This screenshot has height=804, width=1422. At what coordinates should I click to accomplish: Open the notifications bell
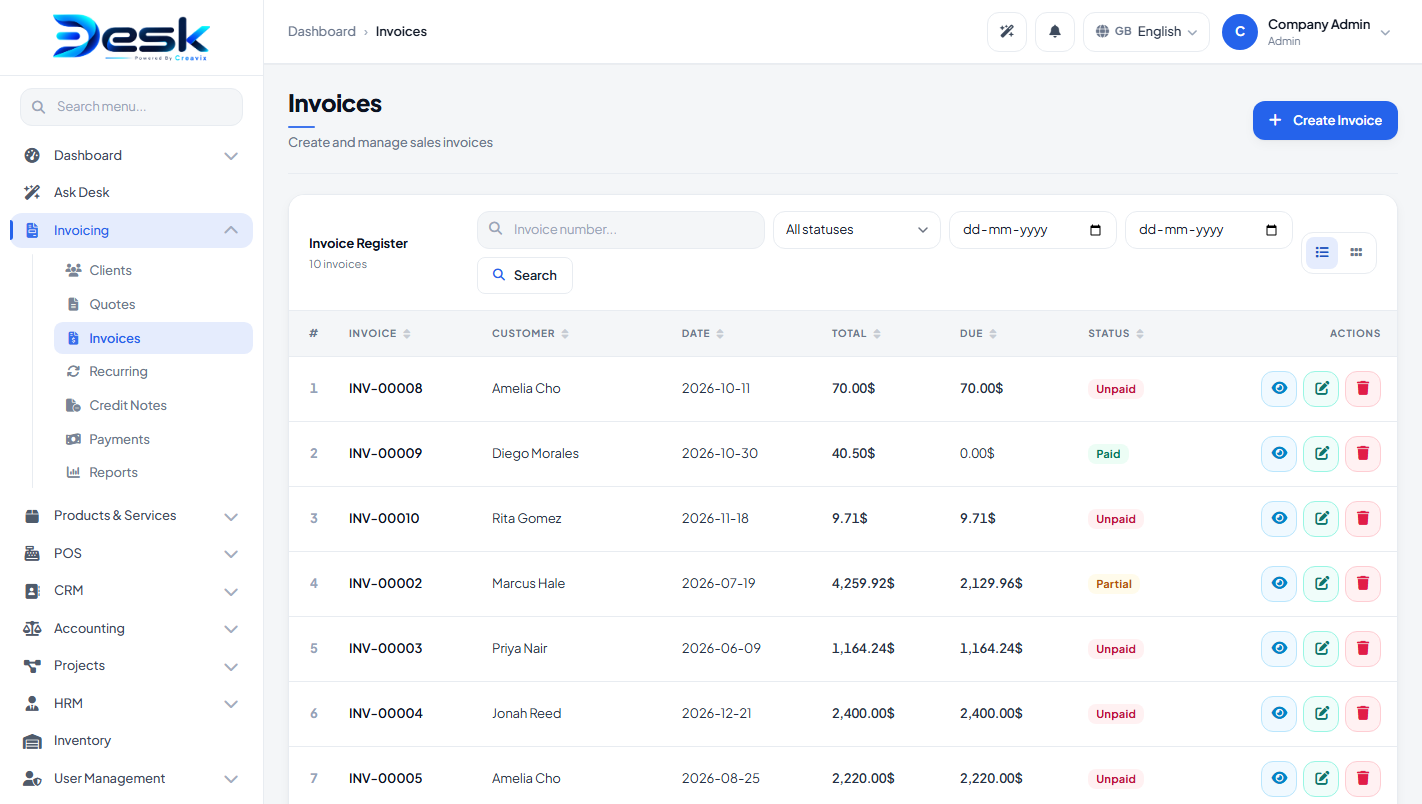pyautogui.click(x=1055, y=32)
